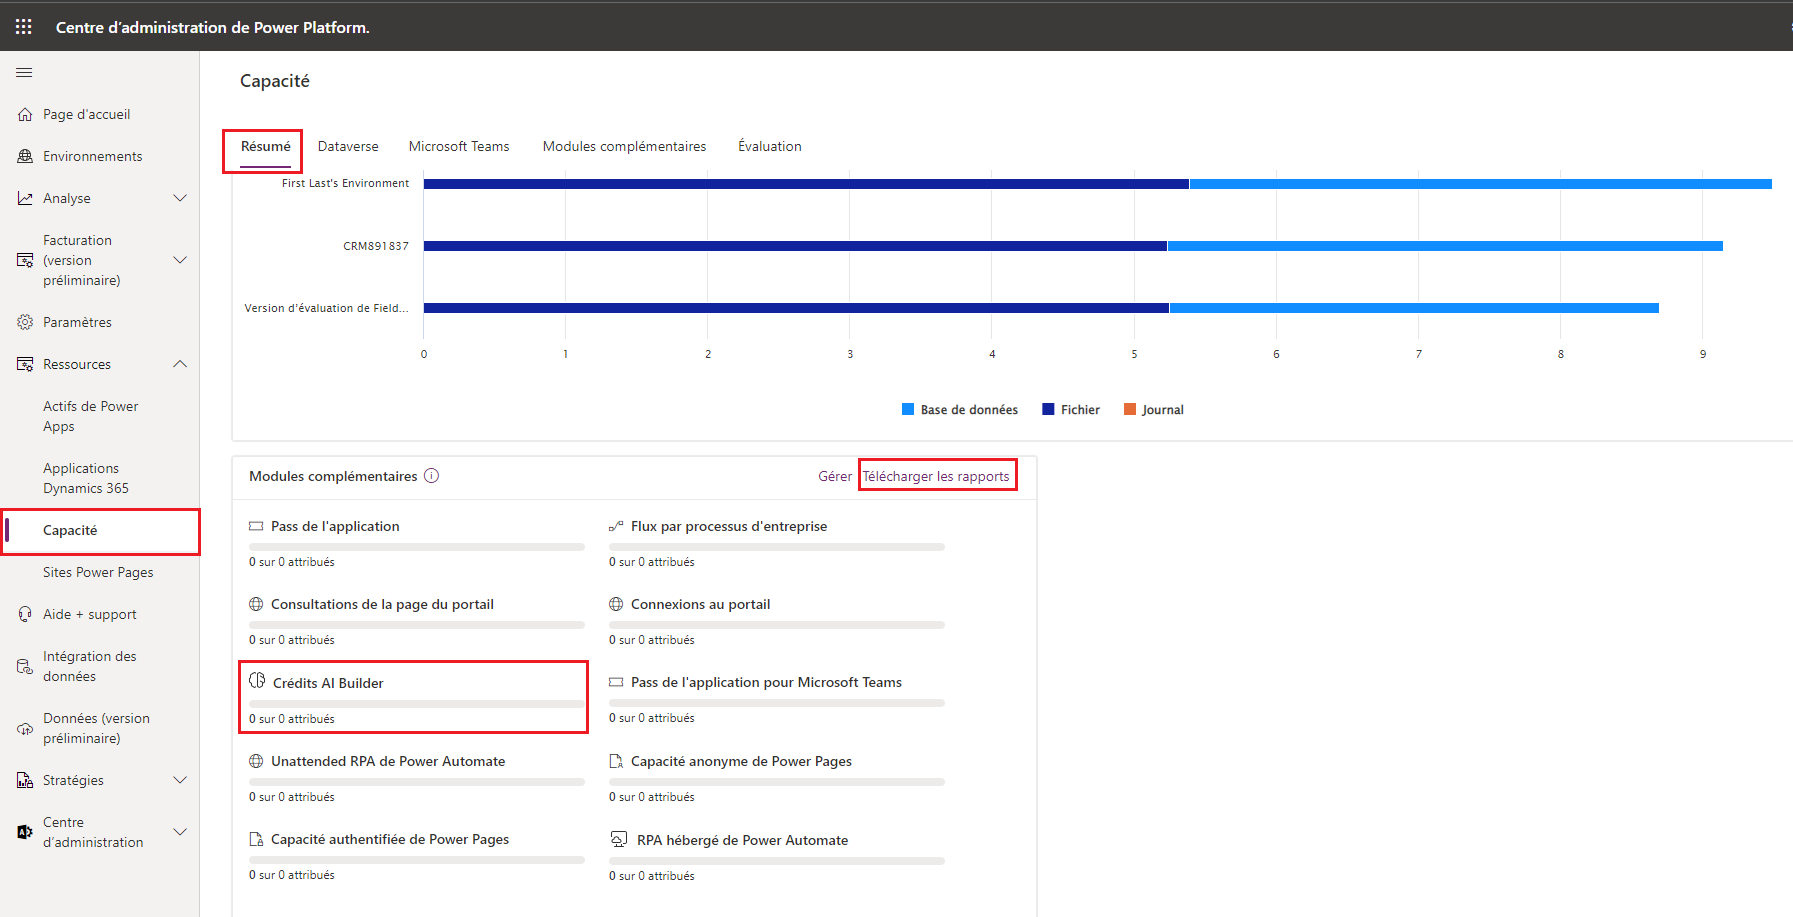Open the Microsoft Teams tab

(459, 147)
